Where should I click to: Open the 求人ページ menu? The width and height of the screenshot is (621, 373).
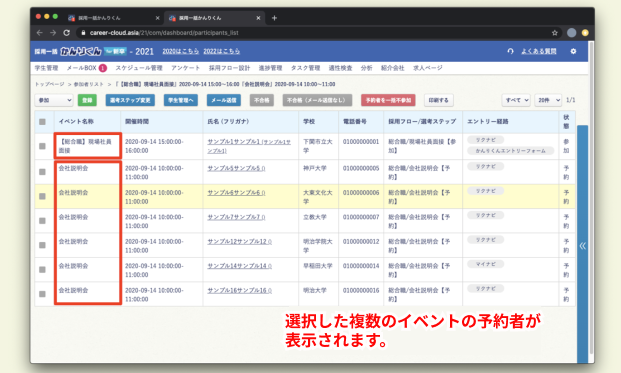(x=428, y=68)
